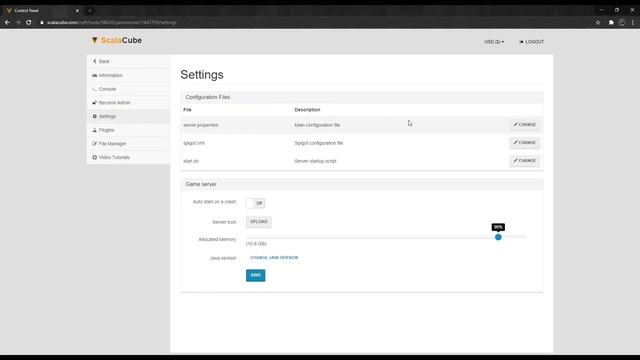Save the game server settings

(x=256, y=276)
